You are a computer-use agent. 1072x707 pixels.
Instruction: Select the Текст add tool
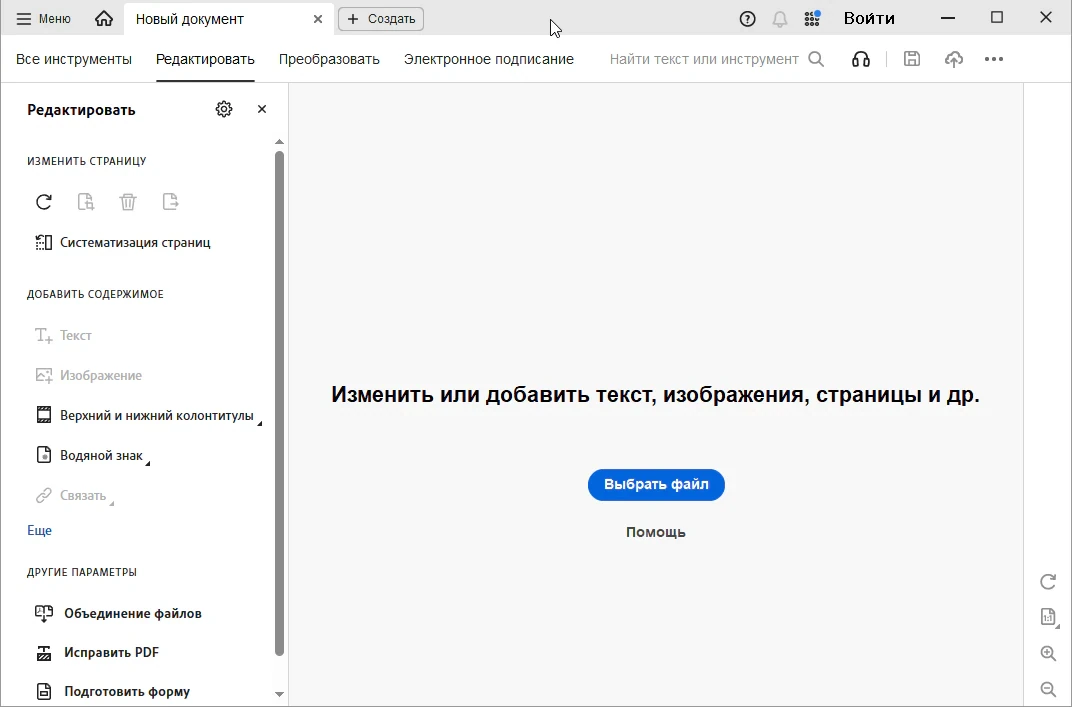[63, 336]
